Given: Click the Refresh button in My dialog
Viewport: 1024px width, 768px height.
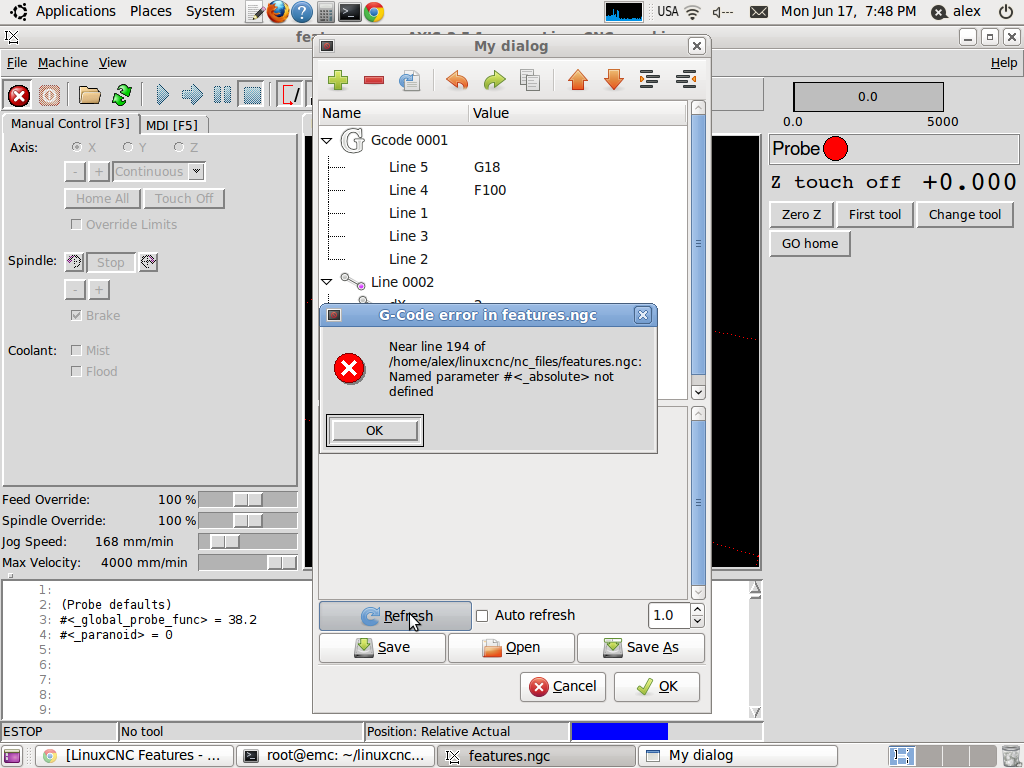Looking at the screenshot, I should (x=395, y=616).
